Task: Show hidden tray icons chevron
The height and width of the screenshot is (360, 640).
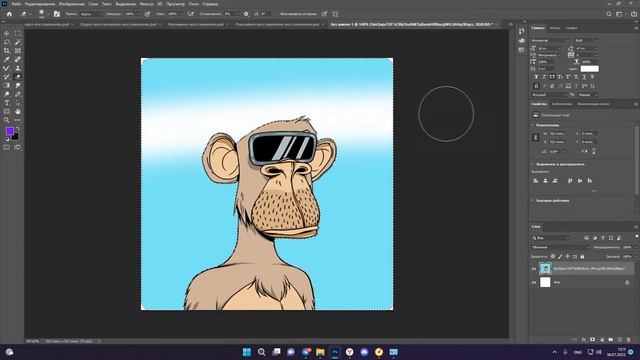Action: tap(555, 352)
